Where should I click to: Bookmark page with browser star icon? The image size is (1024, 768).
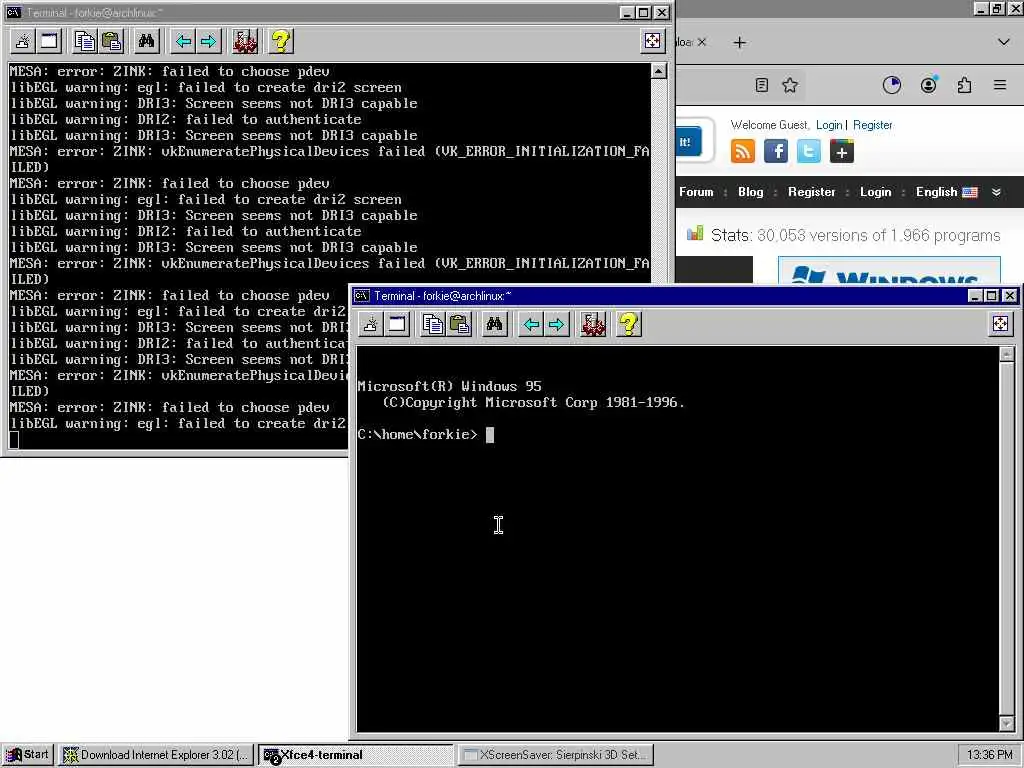[790, 85]
